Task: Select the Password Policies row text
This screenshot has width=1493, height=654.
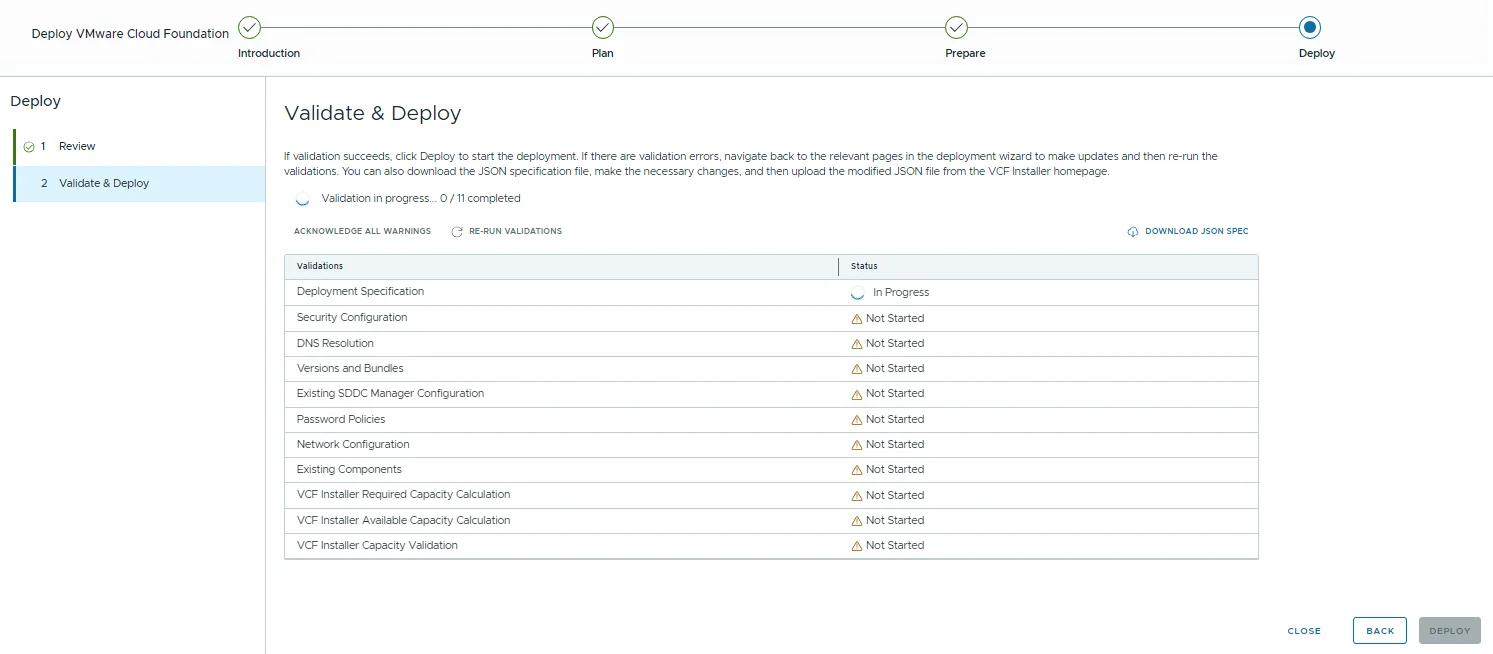Action: coord(341,419)
